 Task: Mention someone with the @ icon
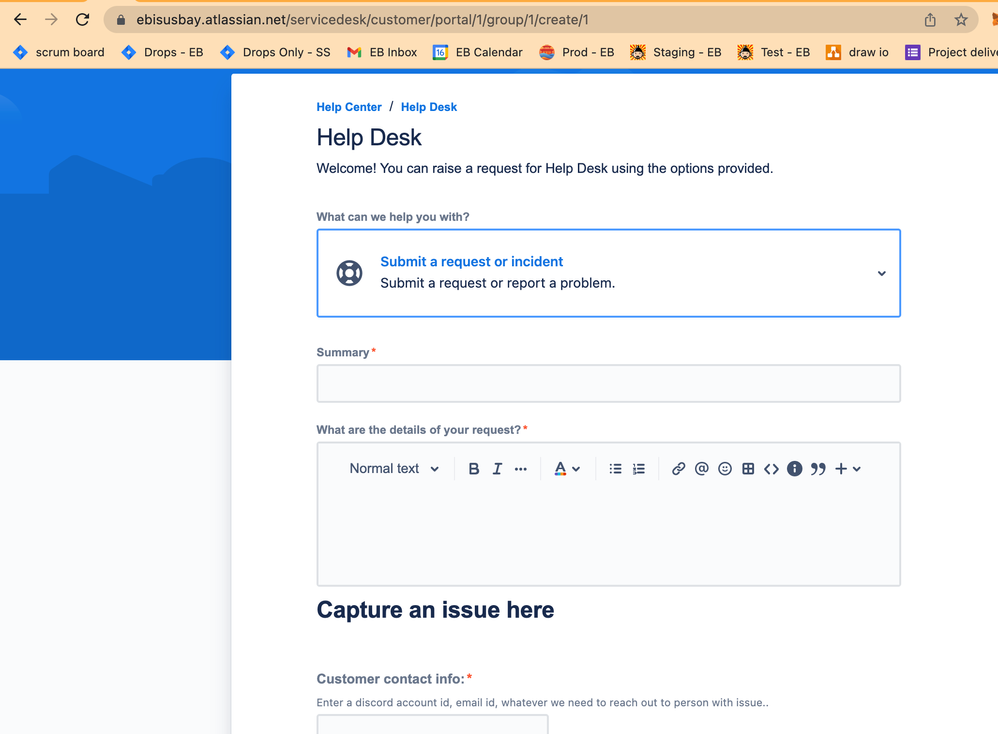point(701,469)
